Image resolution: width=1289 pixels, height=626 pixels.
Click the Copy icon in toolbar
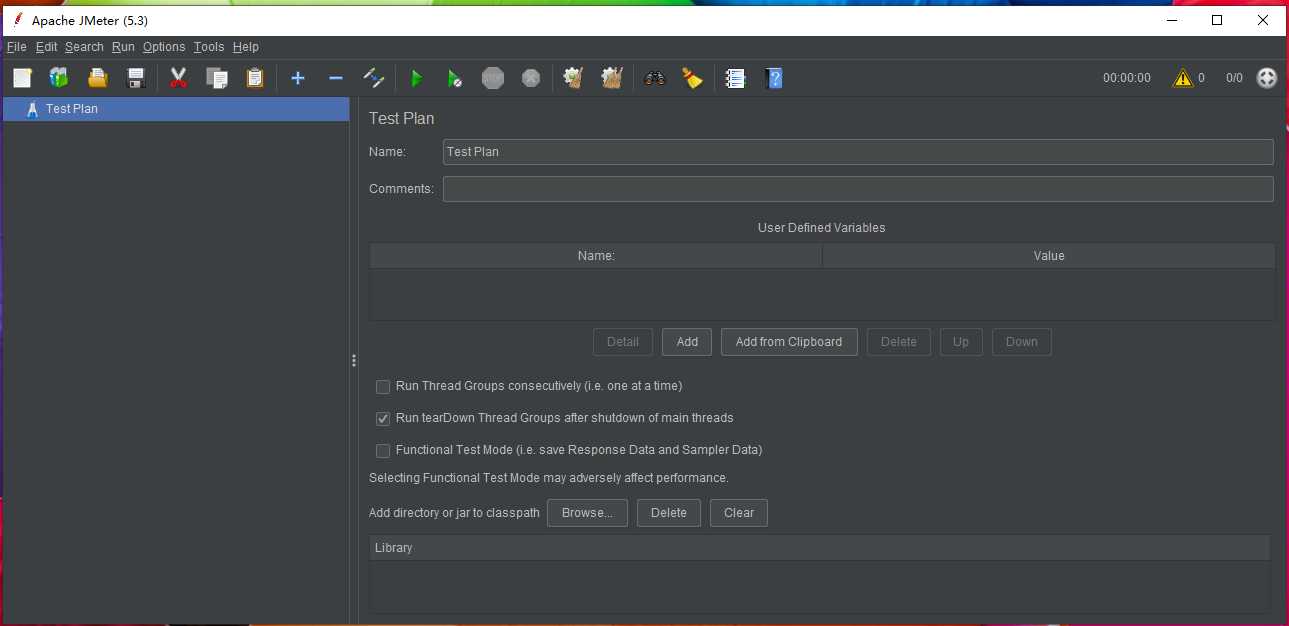click(x=217, y=78)
